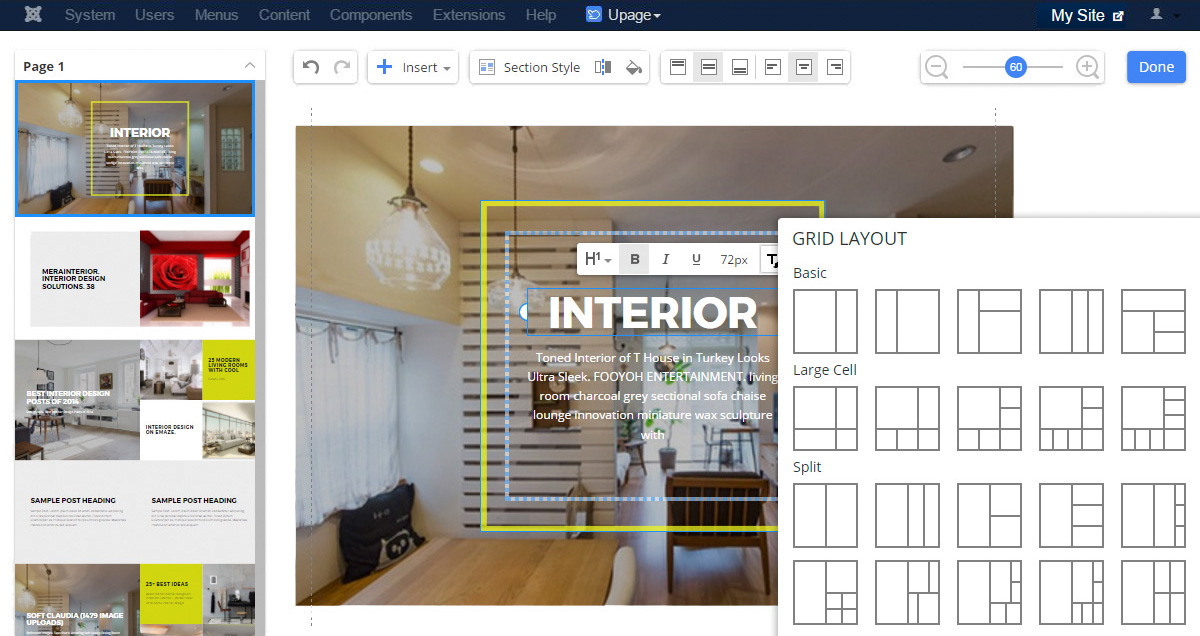Pick Large Cell grid: two right cells, five bottom cells
Viewport: 1200px width, 636px height.
(x=1072, y=419)
